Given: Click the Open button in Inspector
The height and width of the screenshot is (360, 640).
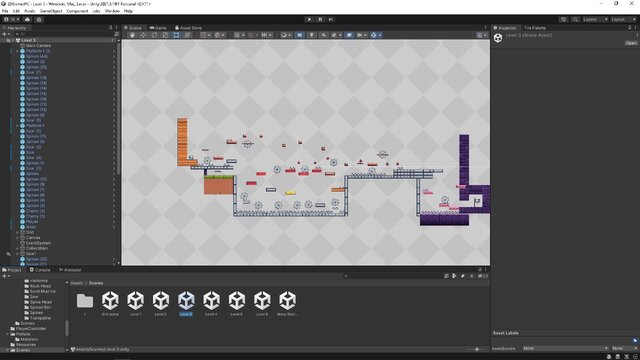Looking at the screenshot, I should (x=631, y=43).
